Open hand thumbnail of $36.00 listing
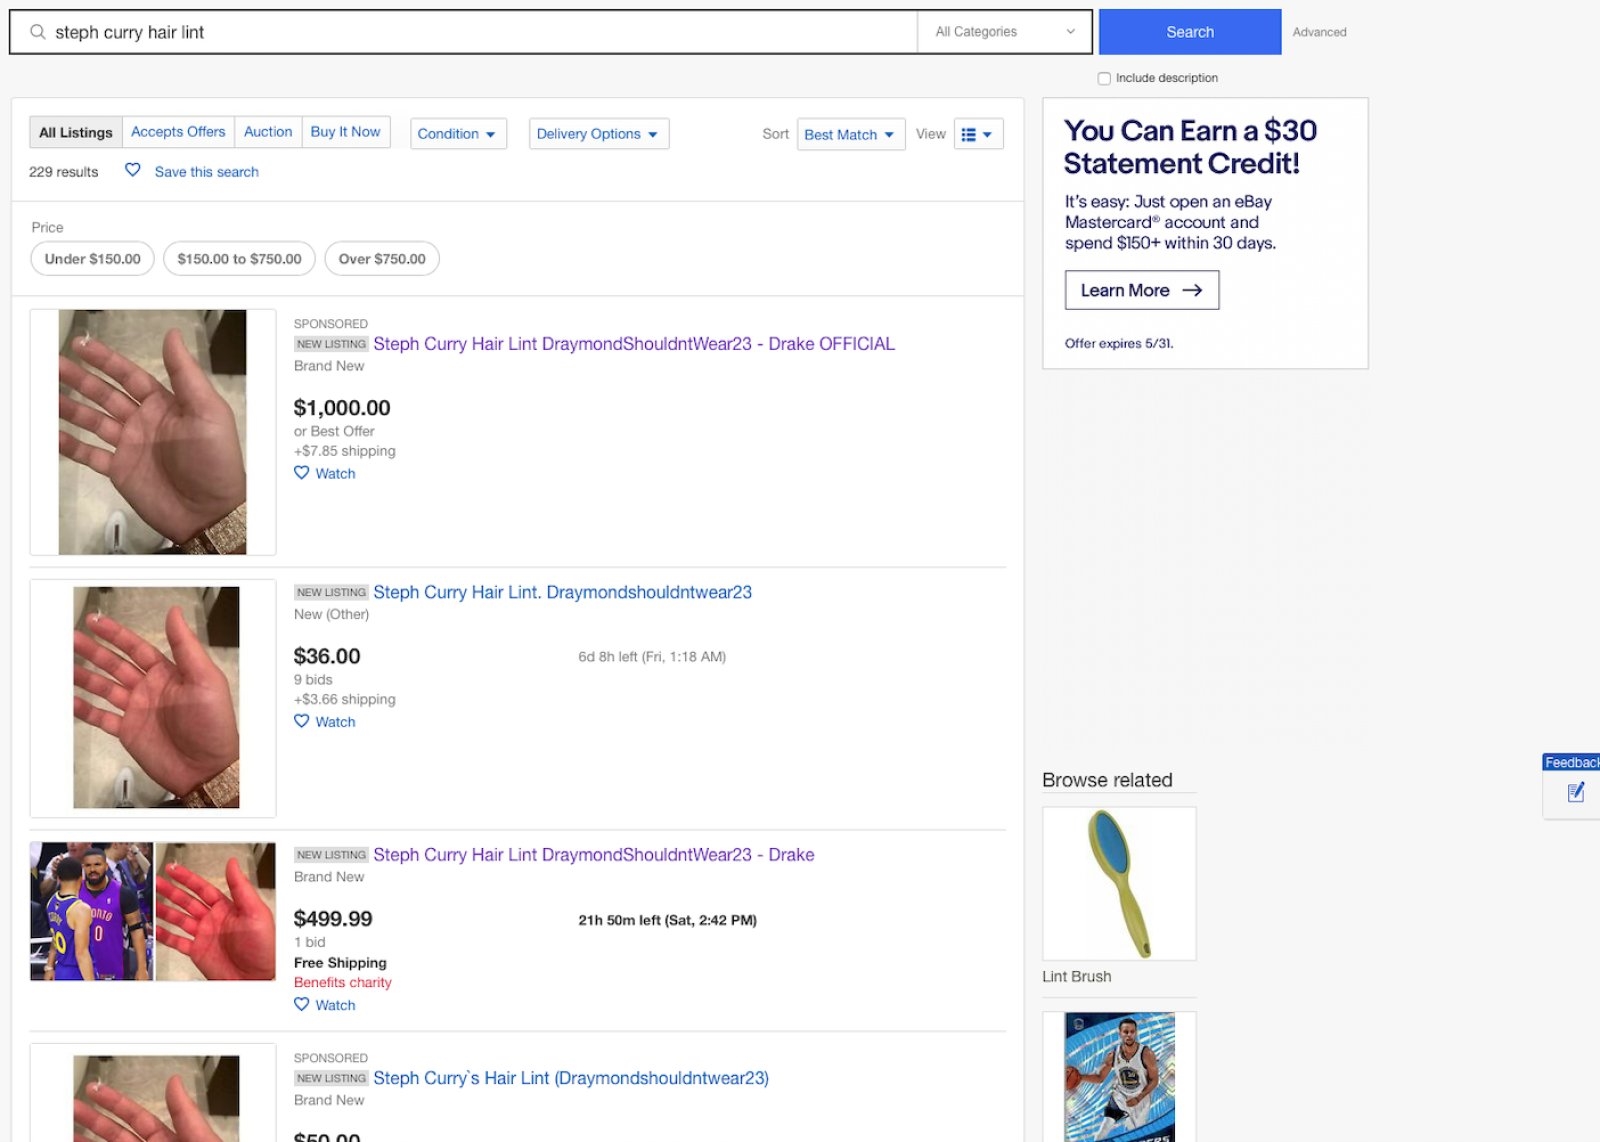The height and width of the screenshot is (1142, 1600). [156, 697]
